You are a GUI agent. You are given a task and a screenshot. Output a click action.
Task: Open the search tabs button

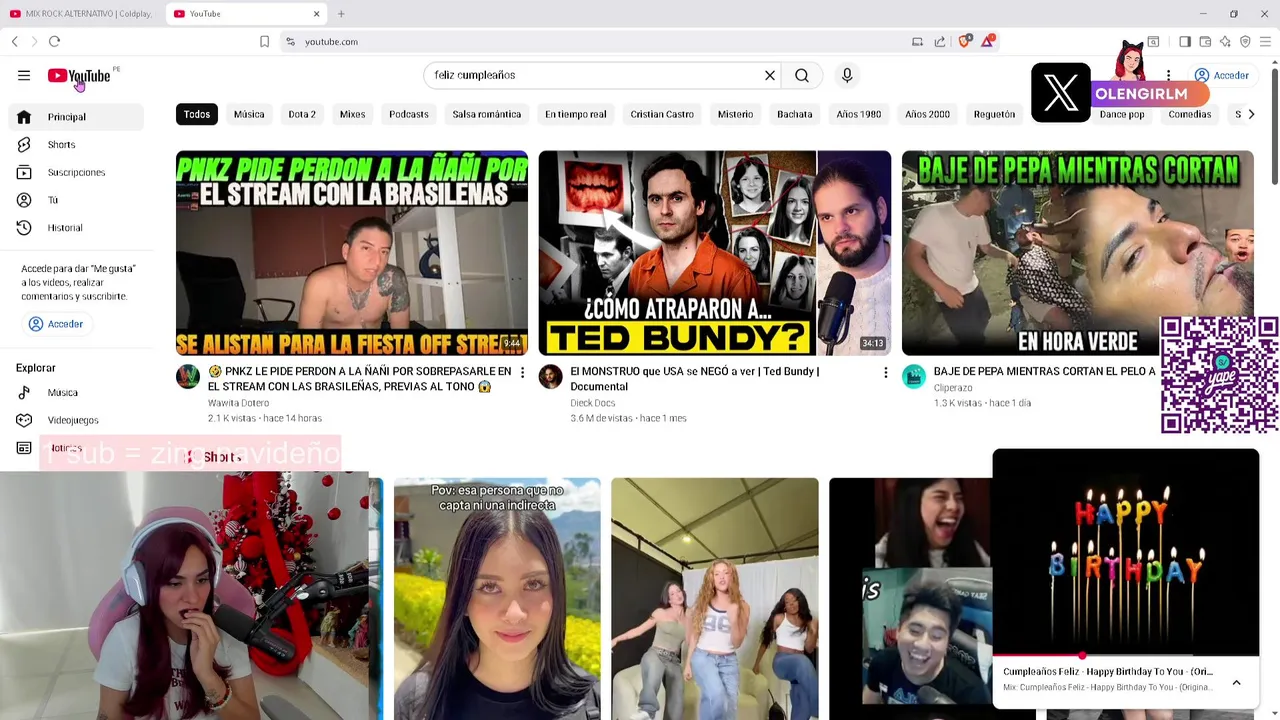(1153, 41)
